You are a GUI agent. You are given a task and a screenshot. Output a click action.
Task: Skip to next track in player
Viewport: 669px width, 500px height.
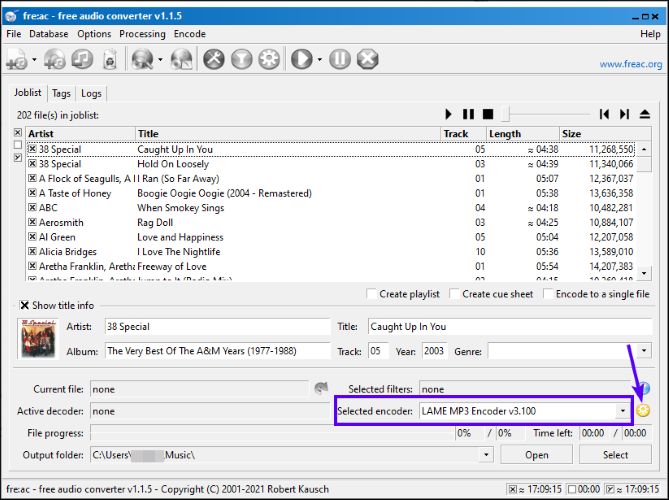point(624,114)
